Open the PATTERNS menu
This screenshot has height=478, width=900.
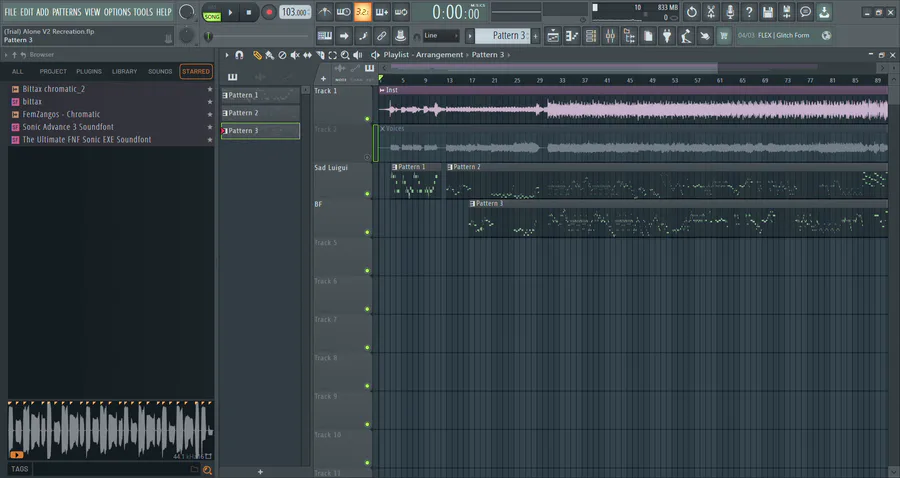(x=67, y=12)
